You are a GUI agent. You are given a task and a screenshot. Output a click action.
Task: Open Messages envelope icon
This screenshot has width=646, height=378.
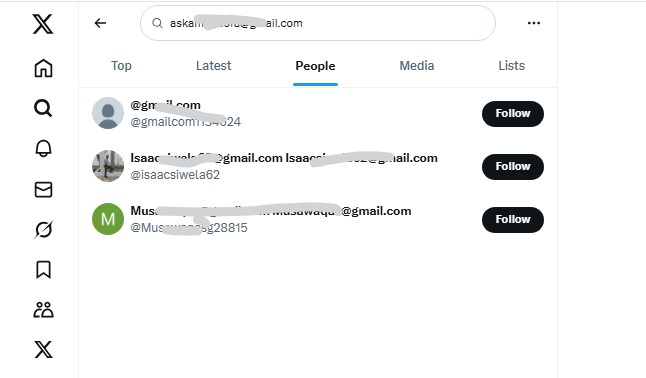coord(43,190)
